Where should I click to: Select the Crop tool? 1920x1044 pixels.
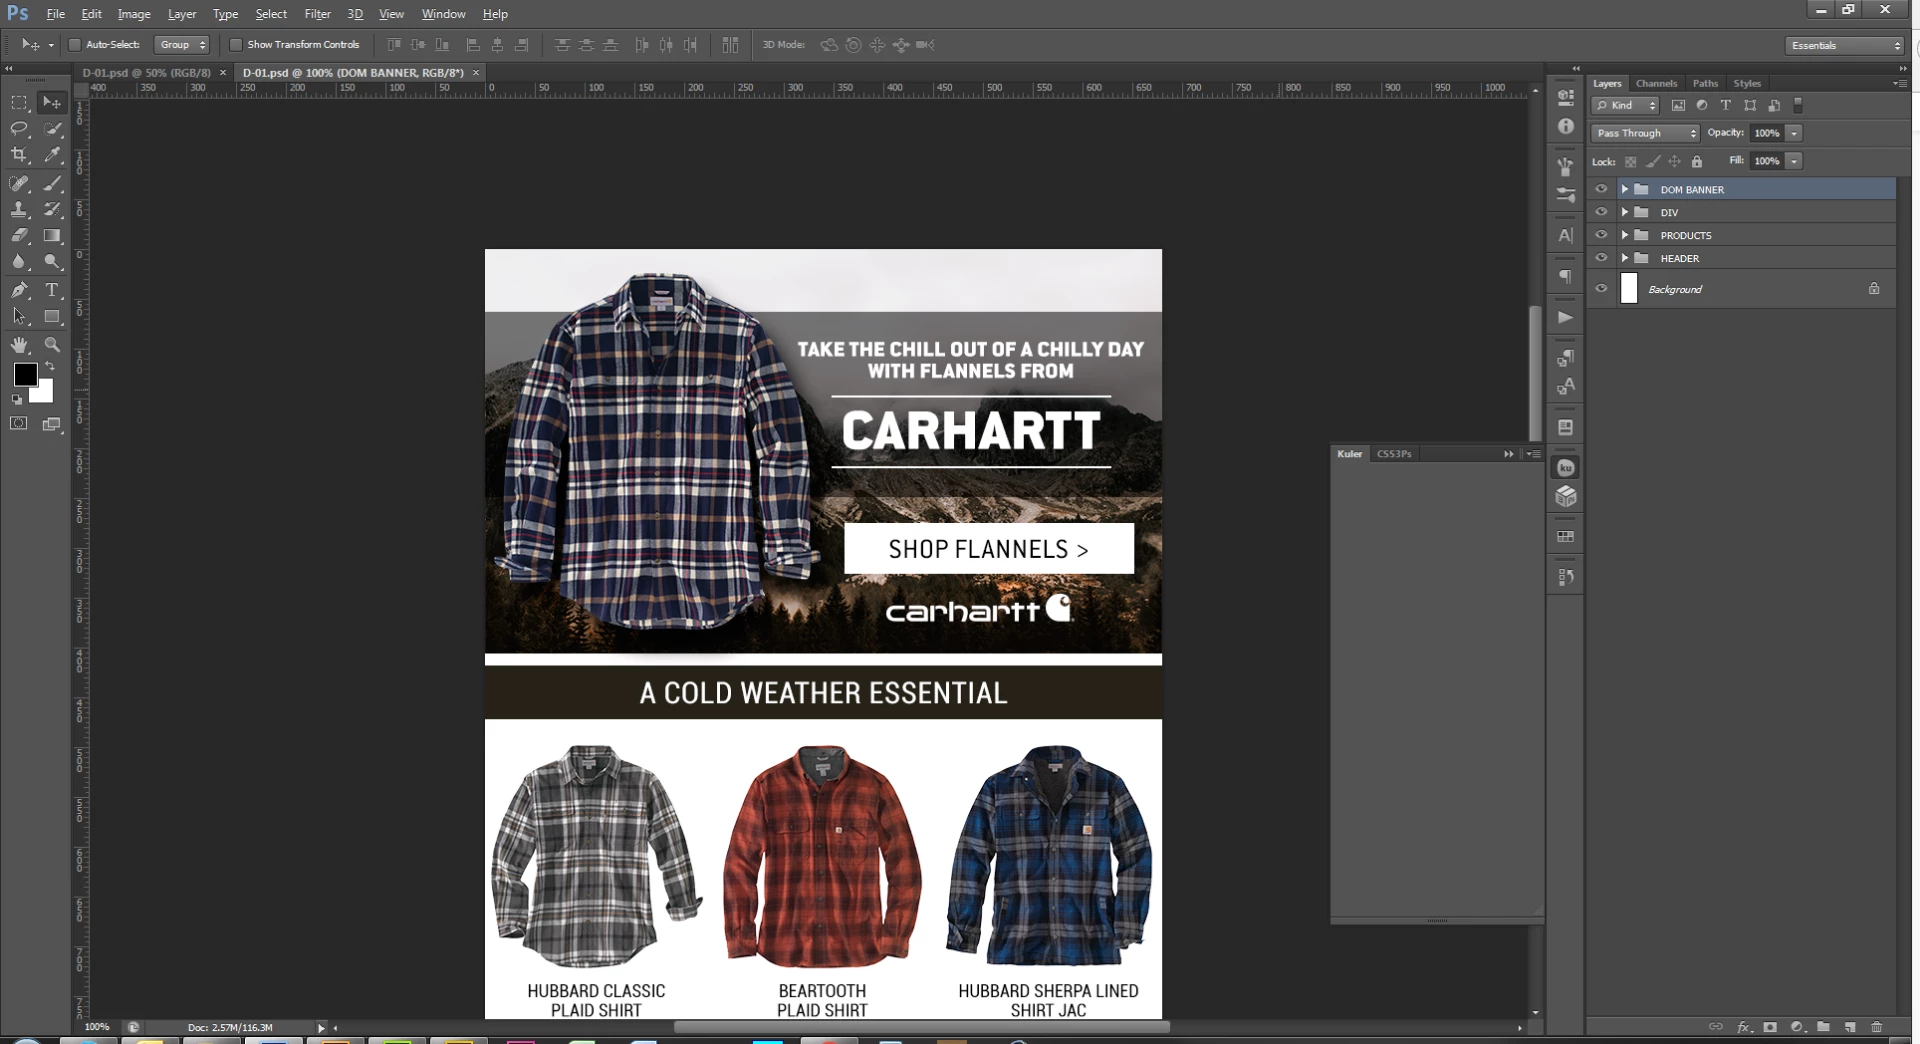tap(19, 155)
